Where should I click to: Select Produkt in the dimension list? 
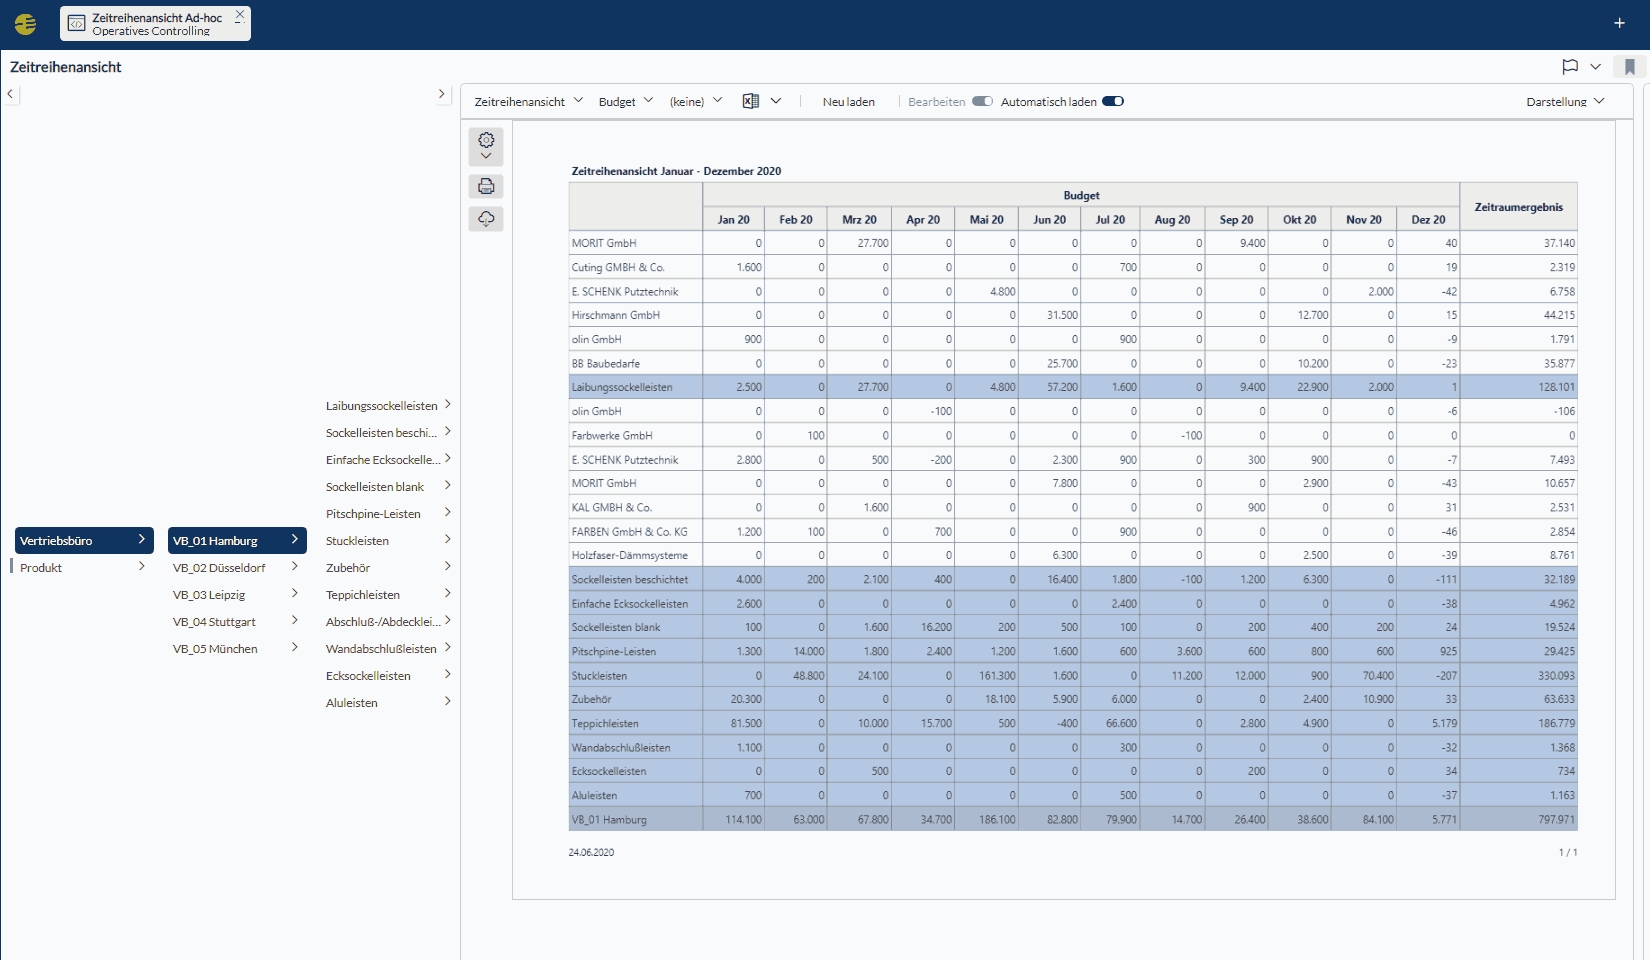(41, 568)
